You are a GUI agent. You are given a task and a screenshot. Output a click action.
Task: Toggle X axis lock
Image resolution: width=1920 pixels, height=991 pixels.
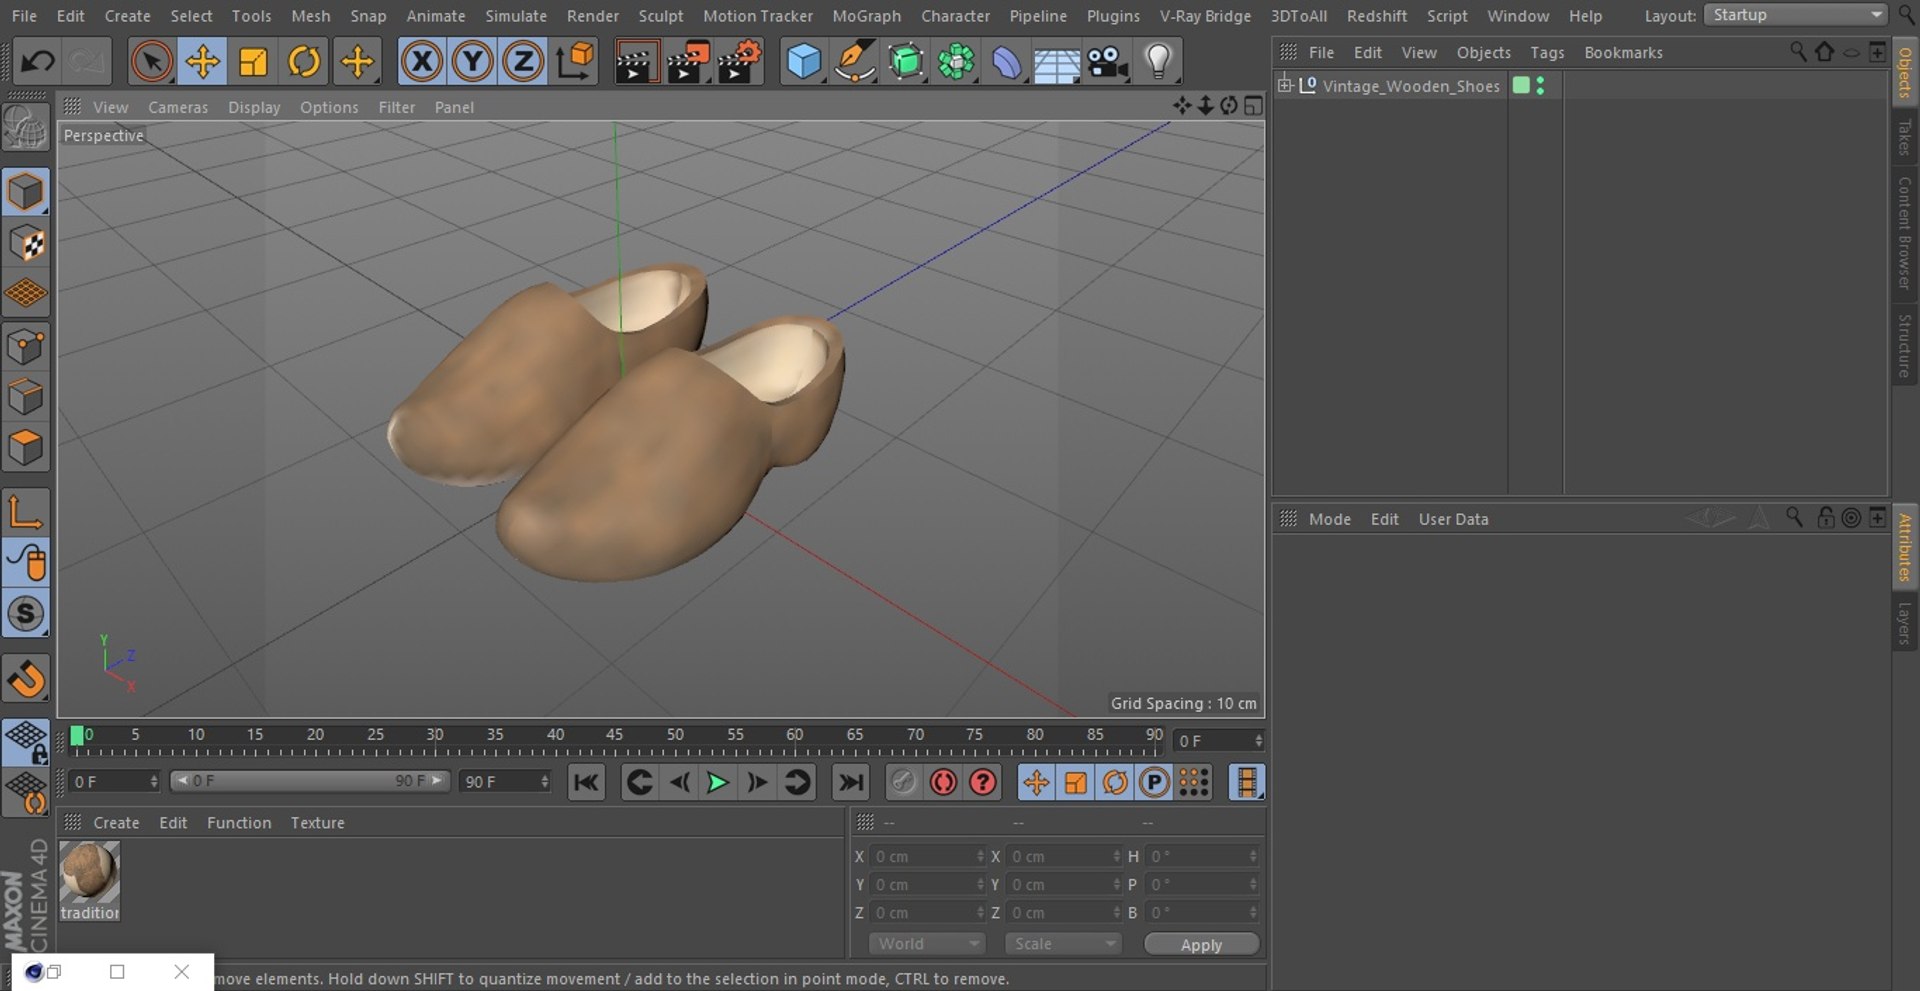(422, 62)
